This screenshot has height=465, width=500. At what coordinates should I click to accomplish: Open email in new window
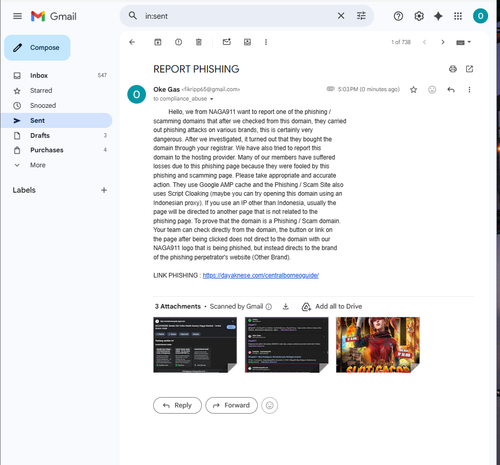pos(469,69)
